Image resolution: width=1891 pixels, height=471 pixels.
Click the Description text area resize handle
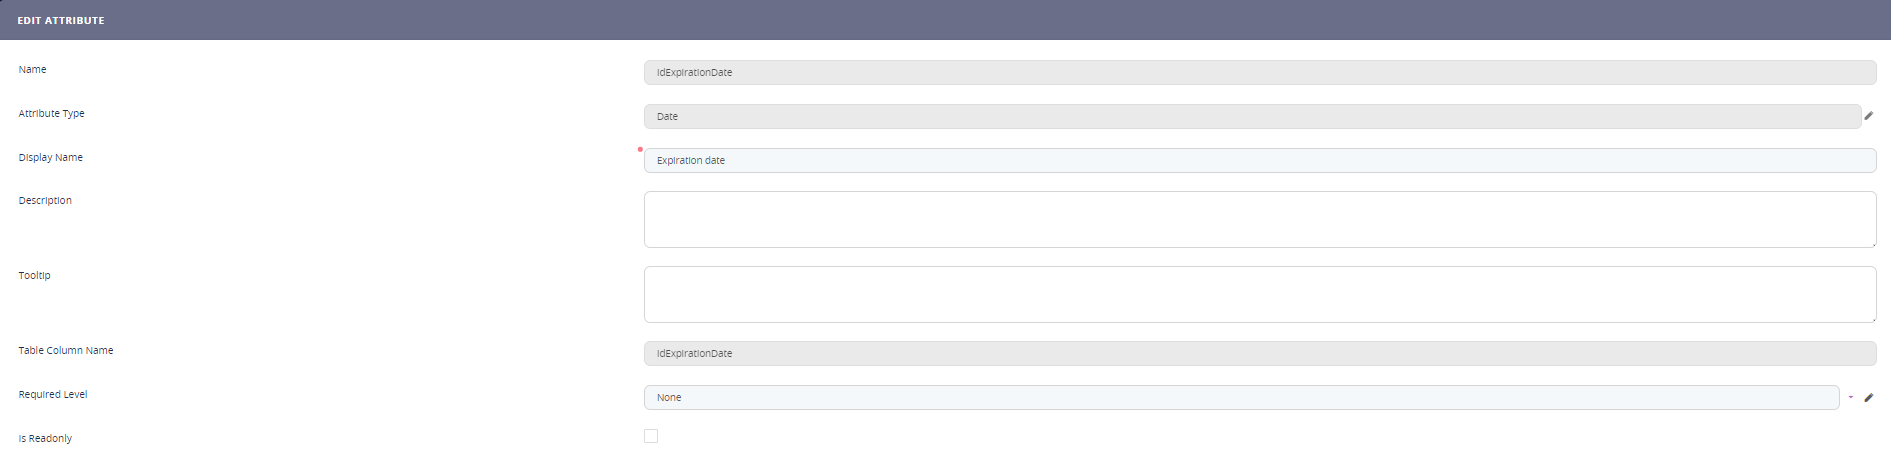tap(1872, 243)
